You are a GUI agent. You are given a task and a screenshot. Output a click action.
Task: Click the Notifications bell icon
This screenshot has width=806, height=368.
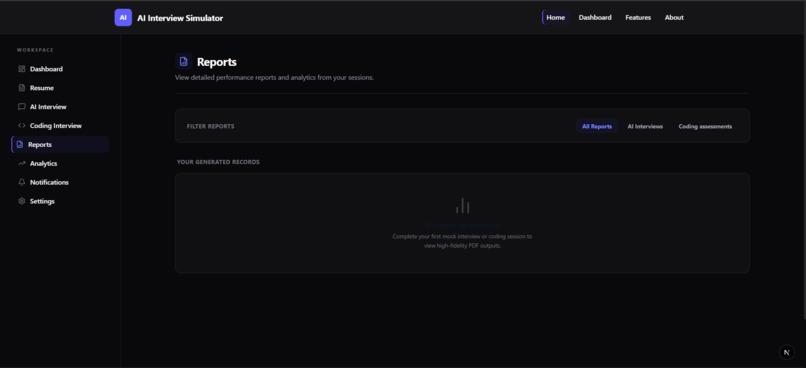point(22,182)
